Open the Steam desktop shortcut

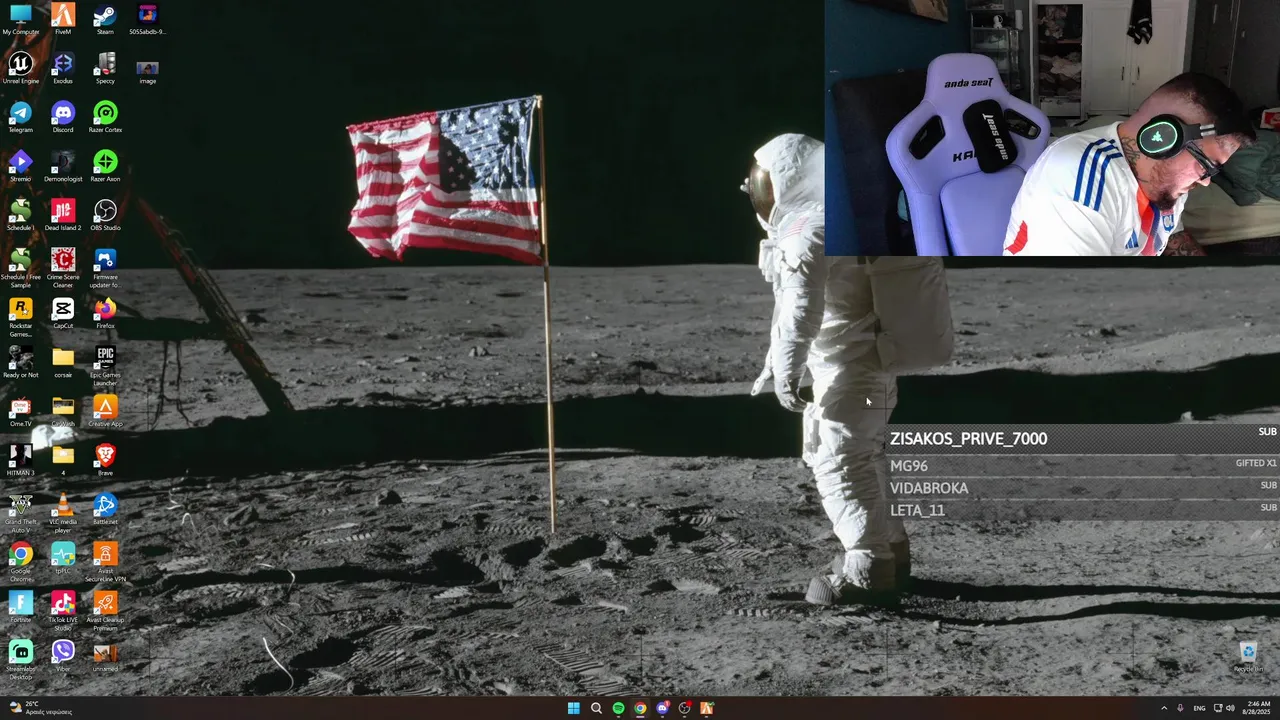pyautogui.click(x=105, y=19)
